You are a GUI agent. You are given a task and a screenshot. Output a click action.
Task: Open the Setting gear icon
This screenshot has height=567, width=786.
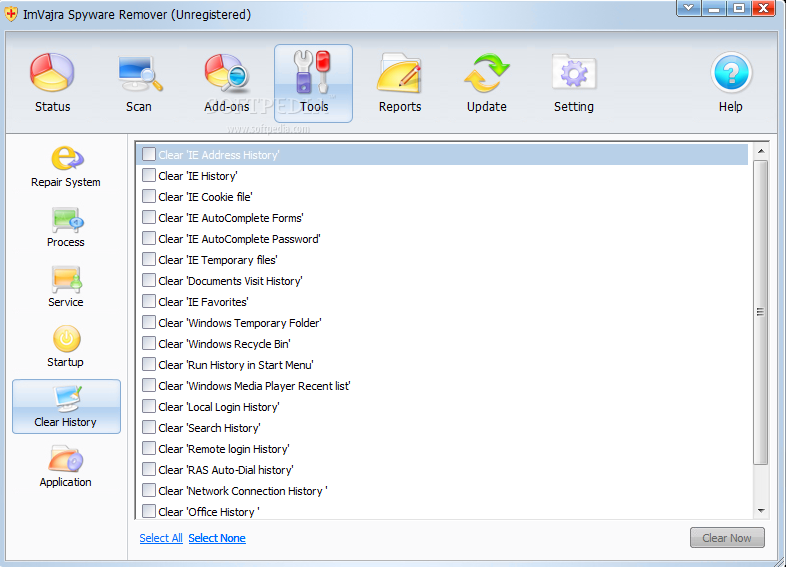point(574,73)
